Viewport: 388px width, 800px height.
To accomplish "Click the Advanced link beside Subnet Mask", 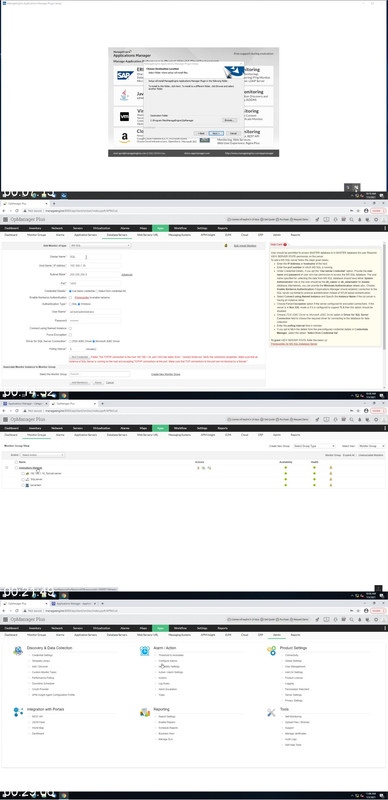I will click(x=127, y=274).
